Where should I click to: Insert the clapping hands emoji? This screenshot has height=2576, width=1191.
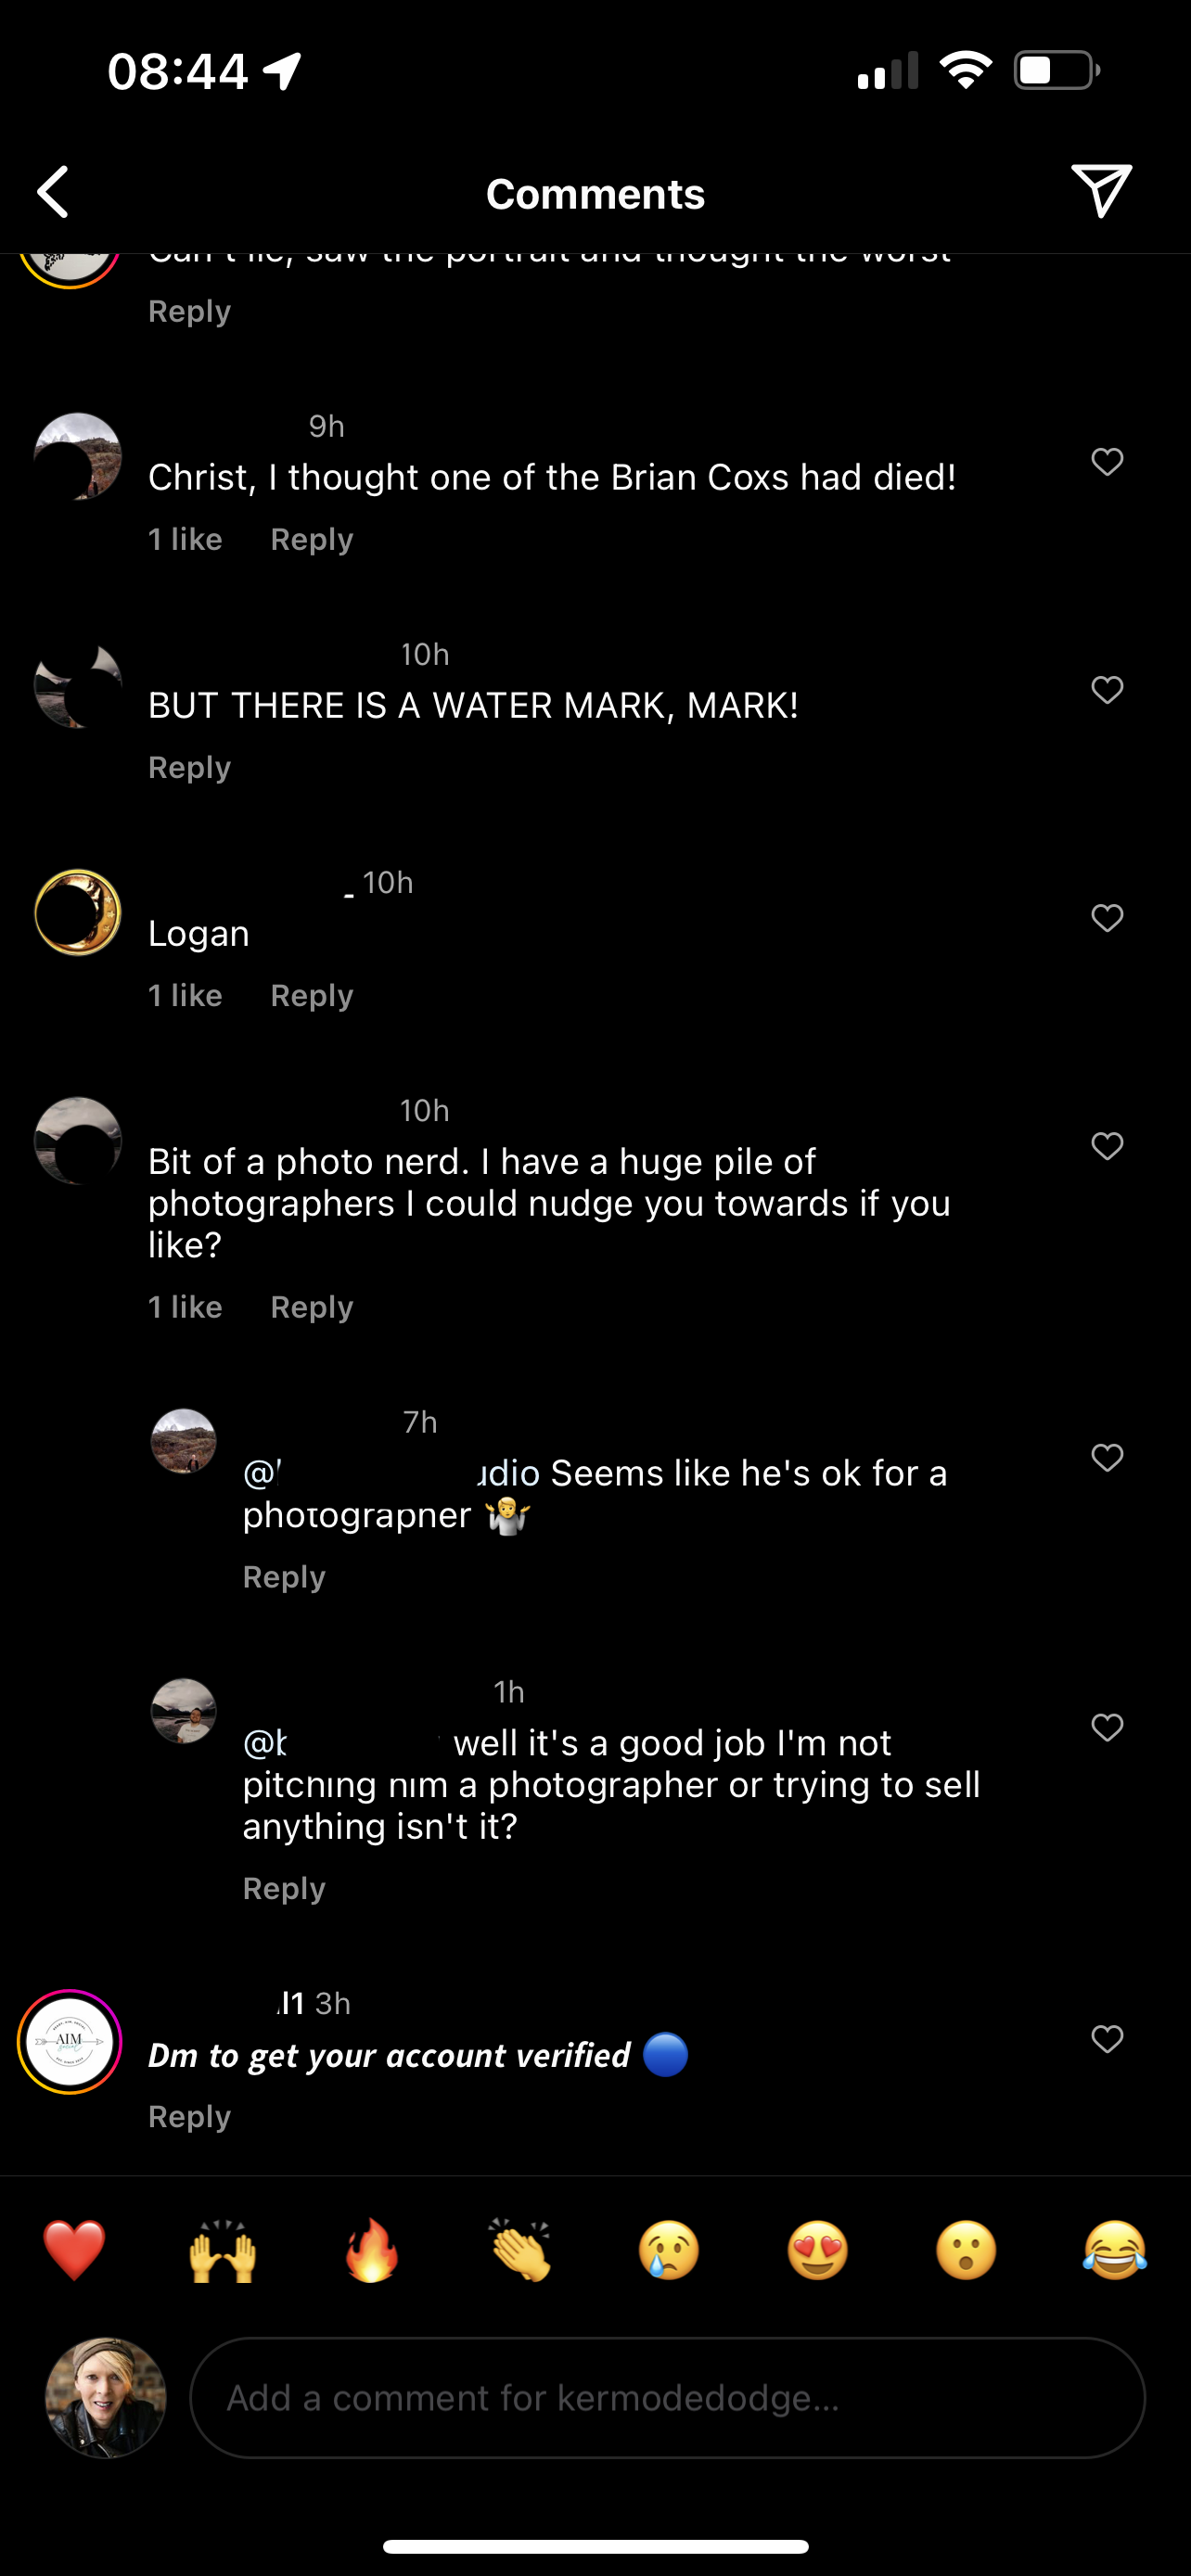(520, 2251)
